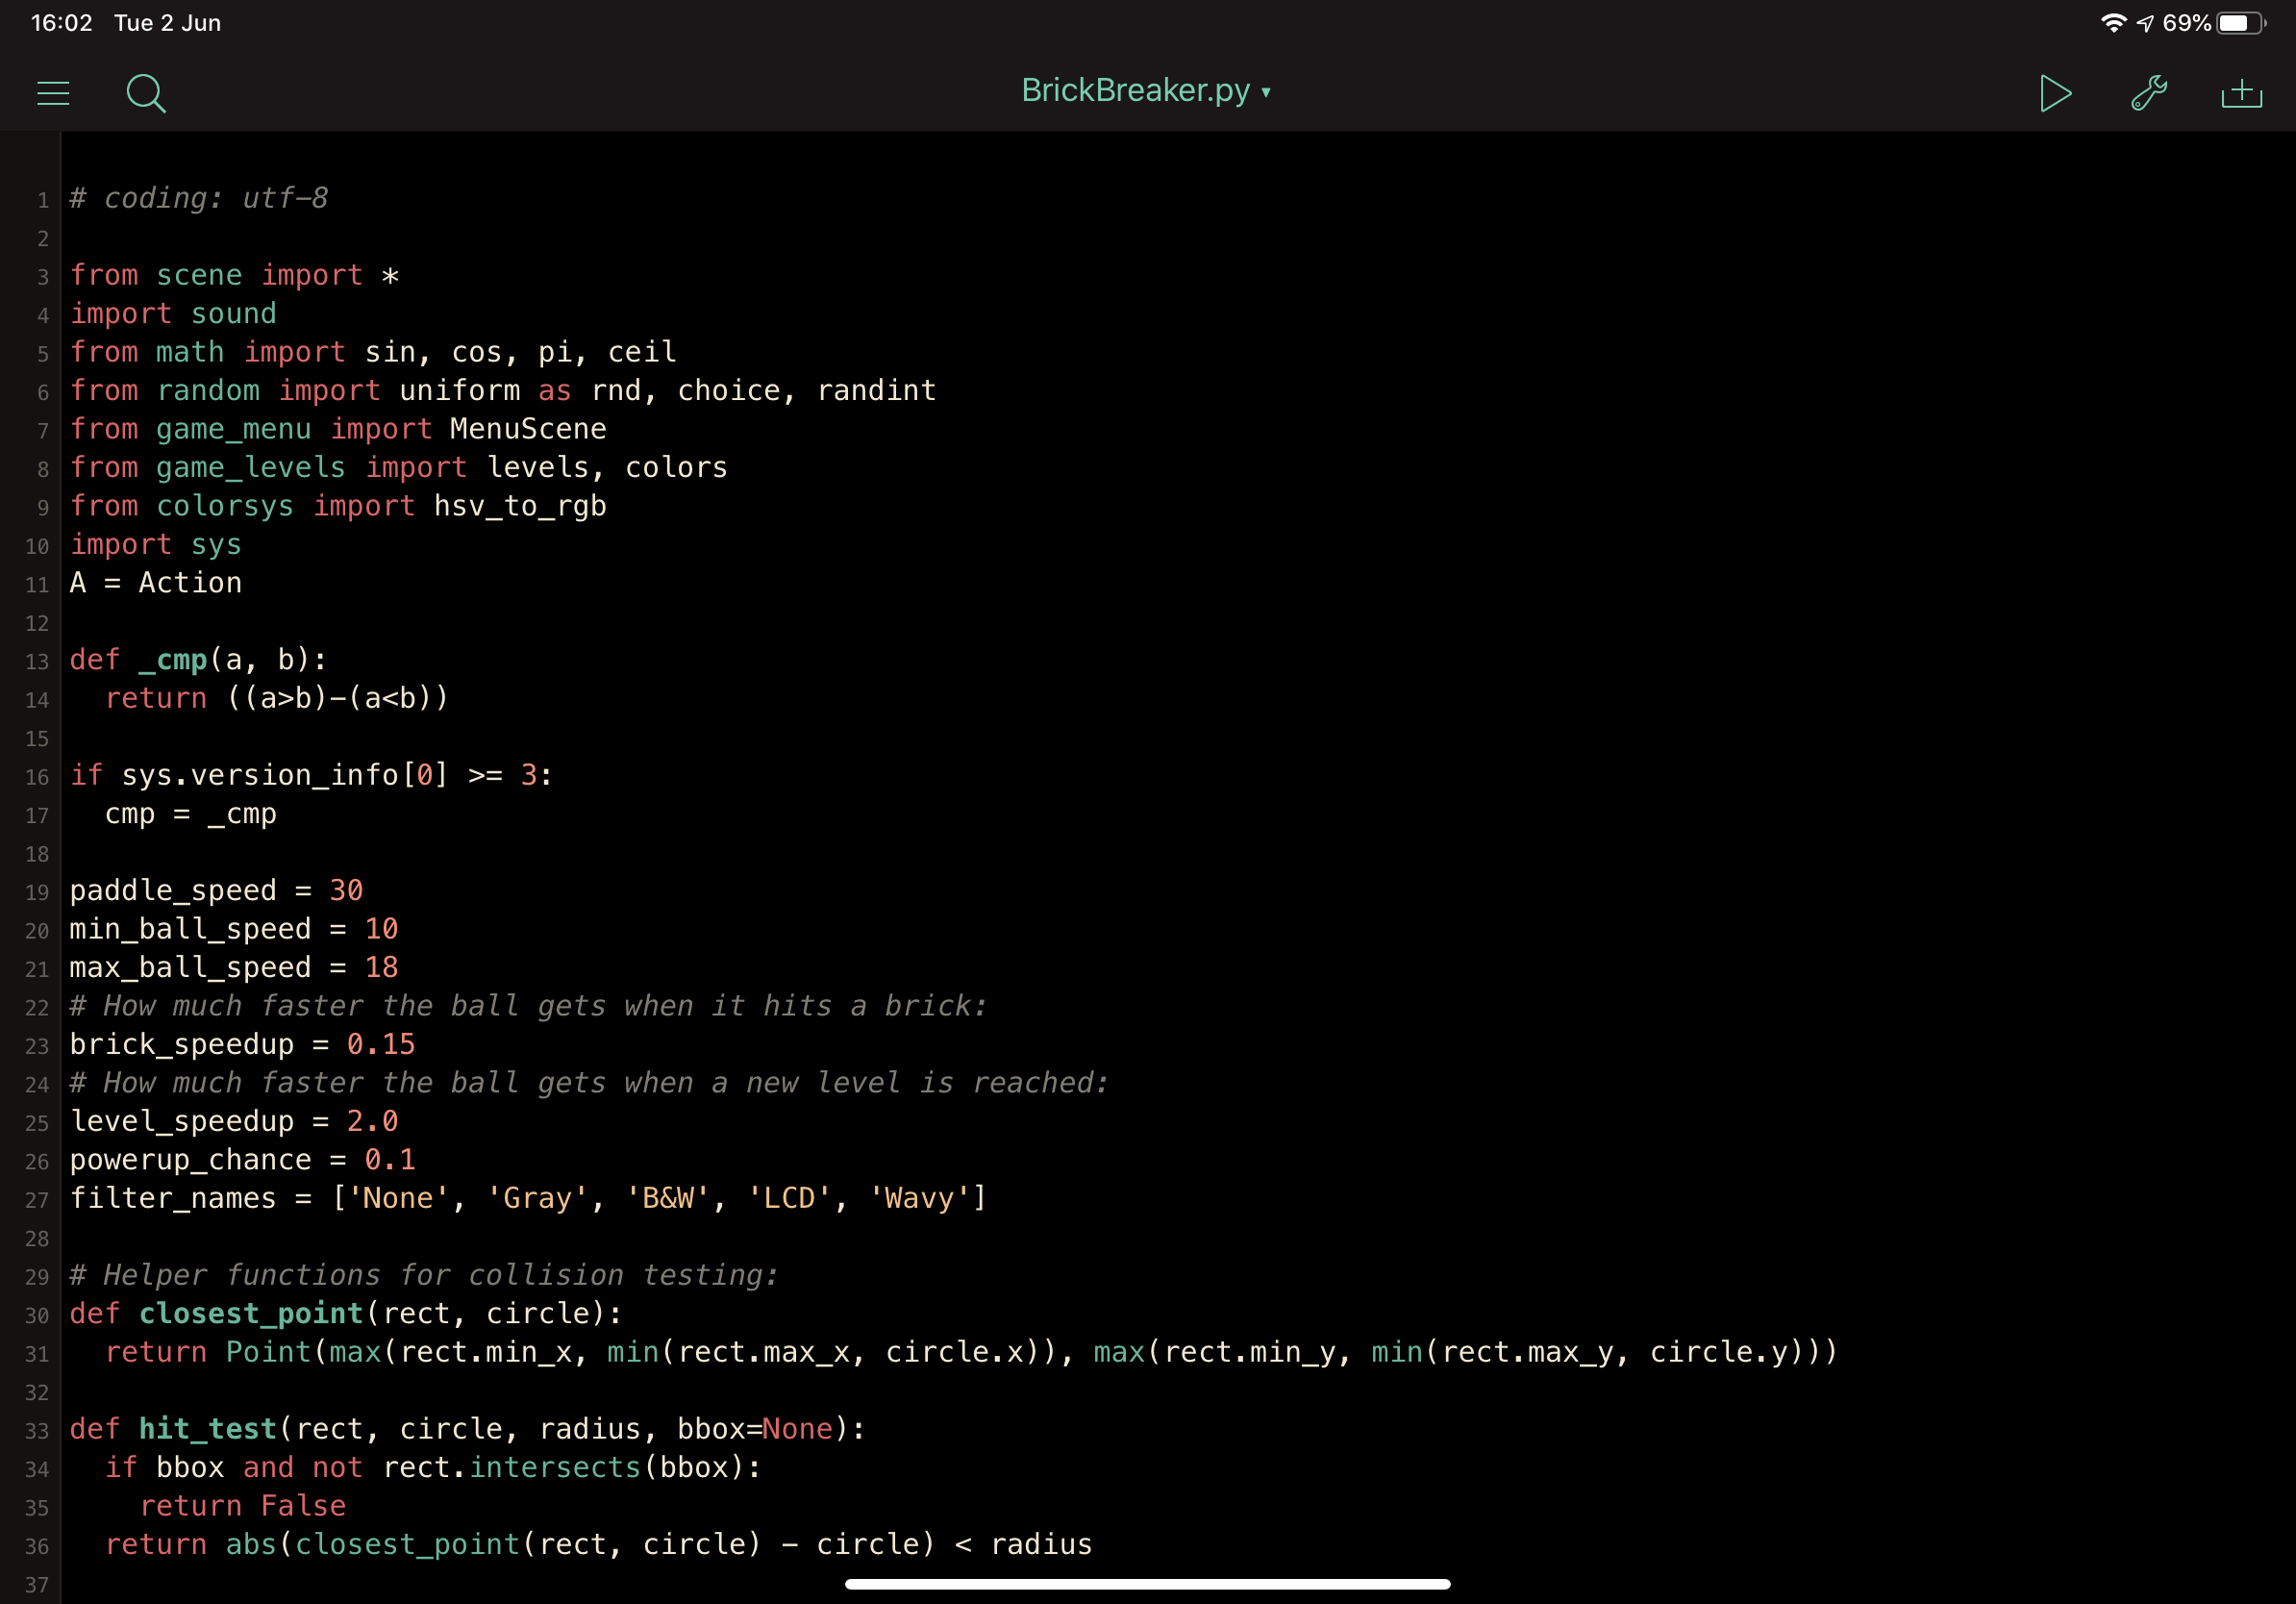
Task: Open the add-tab plus icon
Action: click(2241, 93)
